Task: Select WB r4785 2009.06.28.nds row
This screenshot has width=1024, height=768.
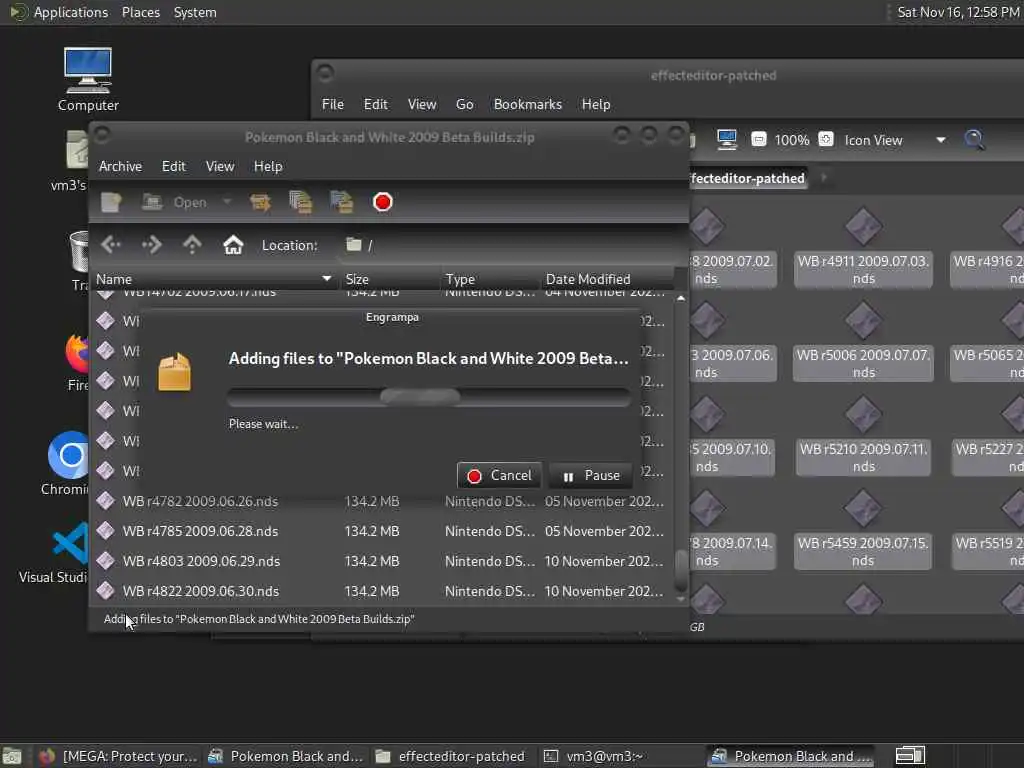Action: [x=382, y=532]
